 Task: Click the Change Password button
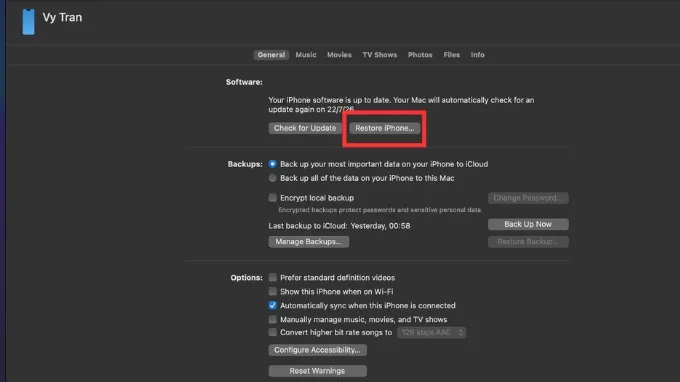tap(528, 198)
